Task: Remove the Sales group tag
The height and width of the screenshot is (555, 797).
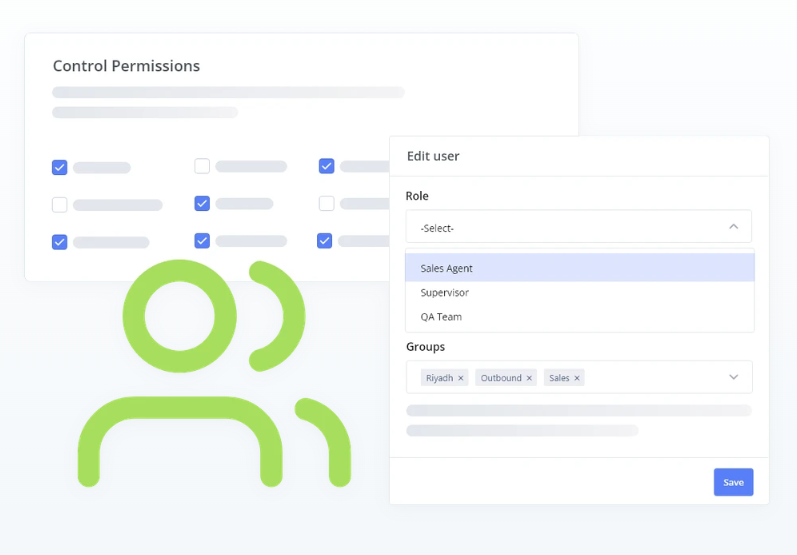Action: click(577, 378)
